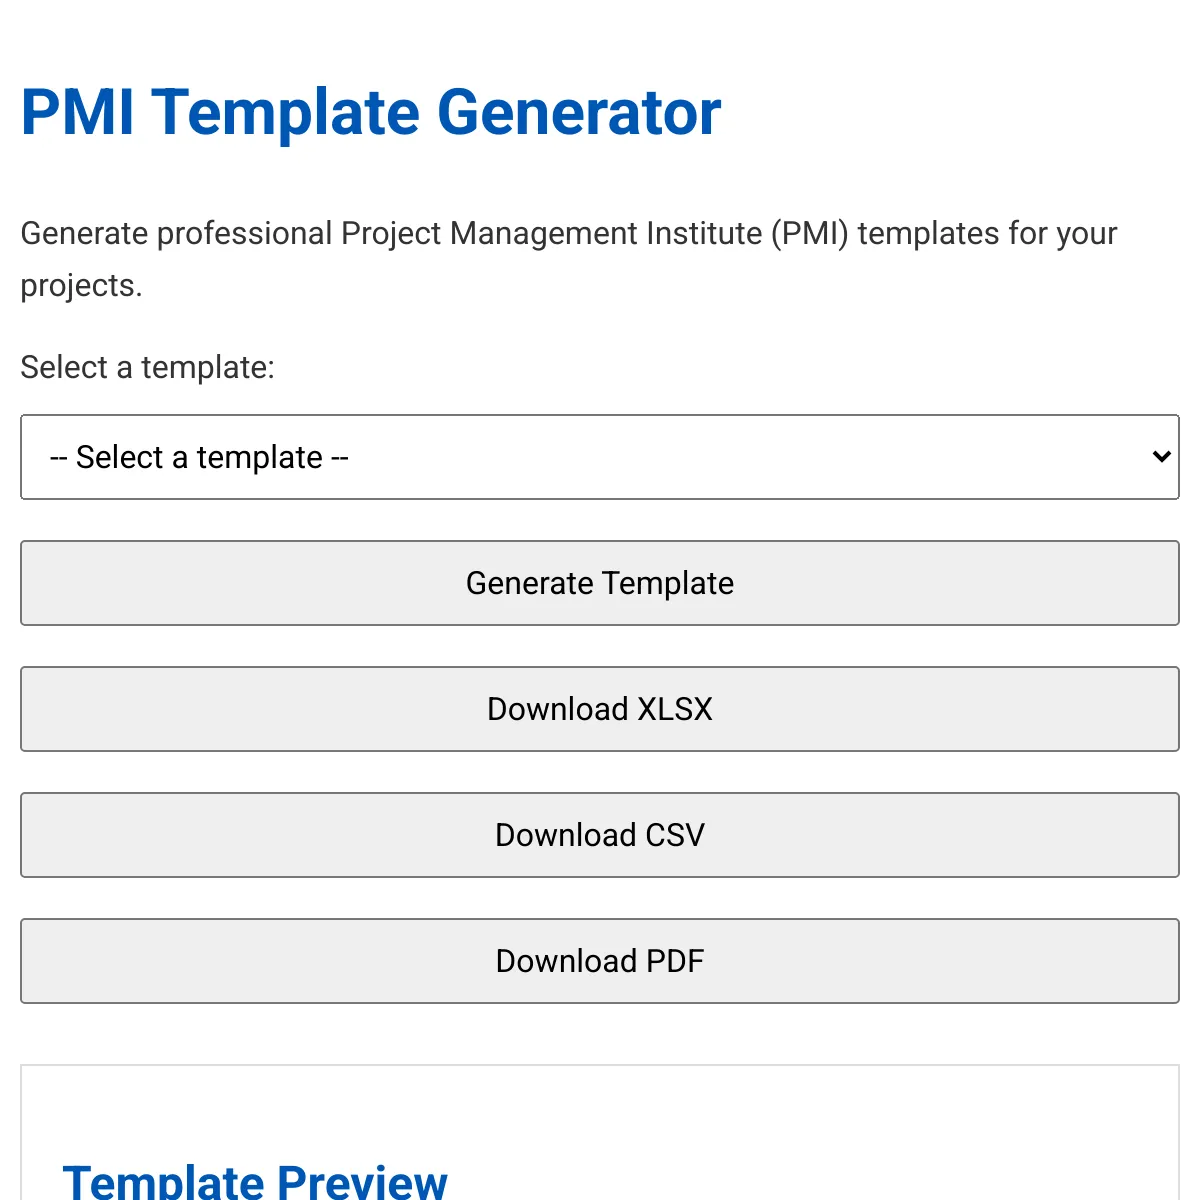Save the template as comma-separated values
The width and height of the screenshot is (1200, 1200).
pos(600,835)
